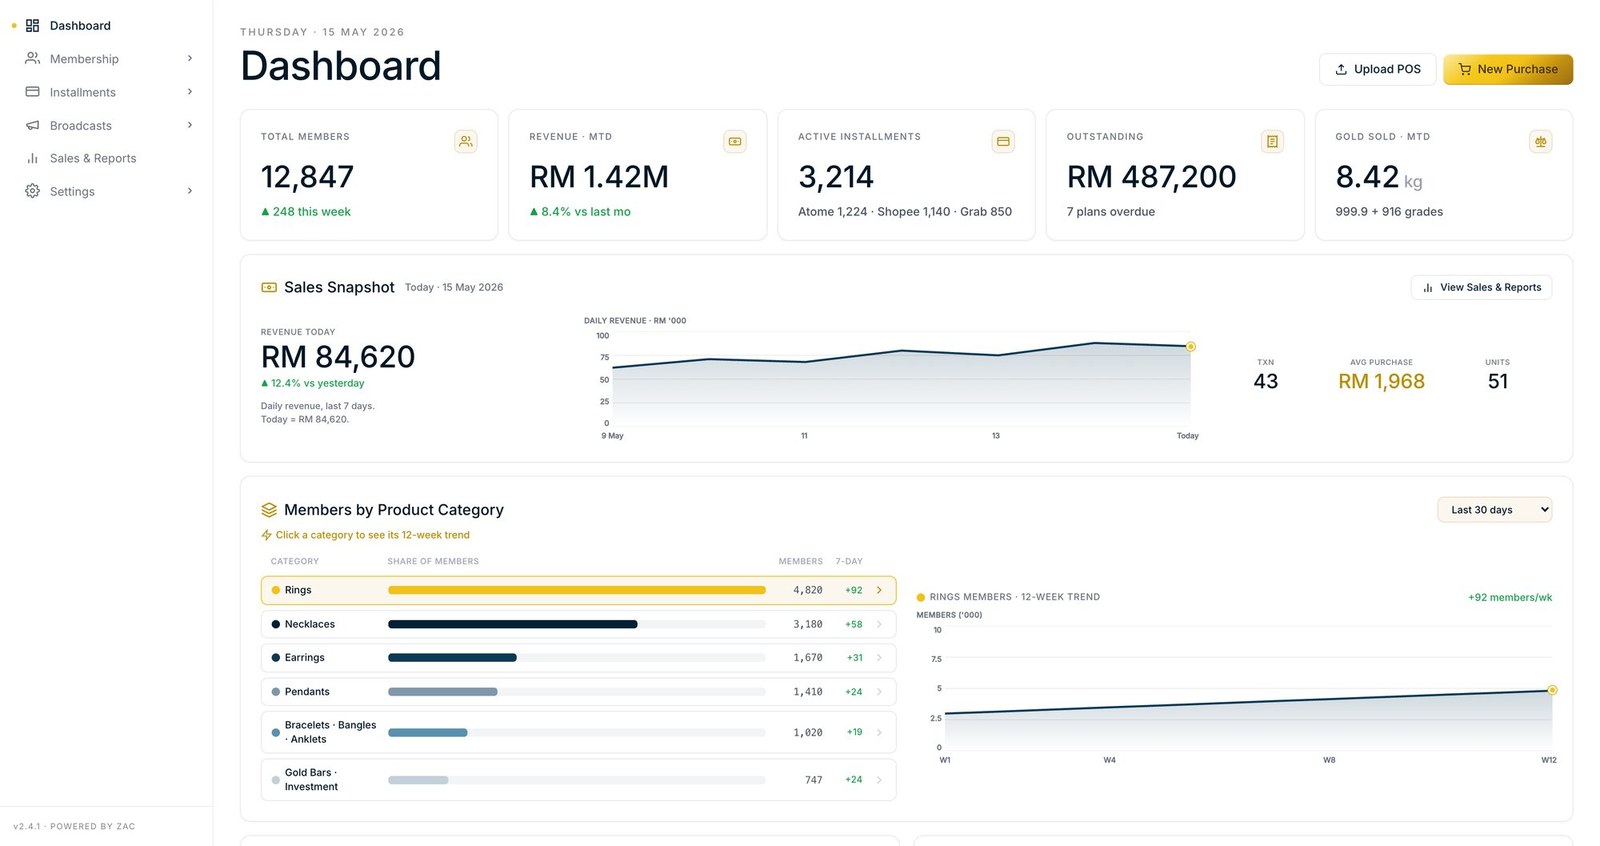Open the Earrings row chevron
Viewport: 1600px width, 846px height.
point(879,658)
